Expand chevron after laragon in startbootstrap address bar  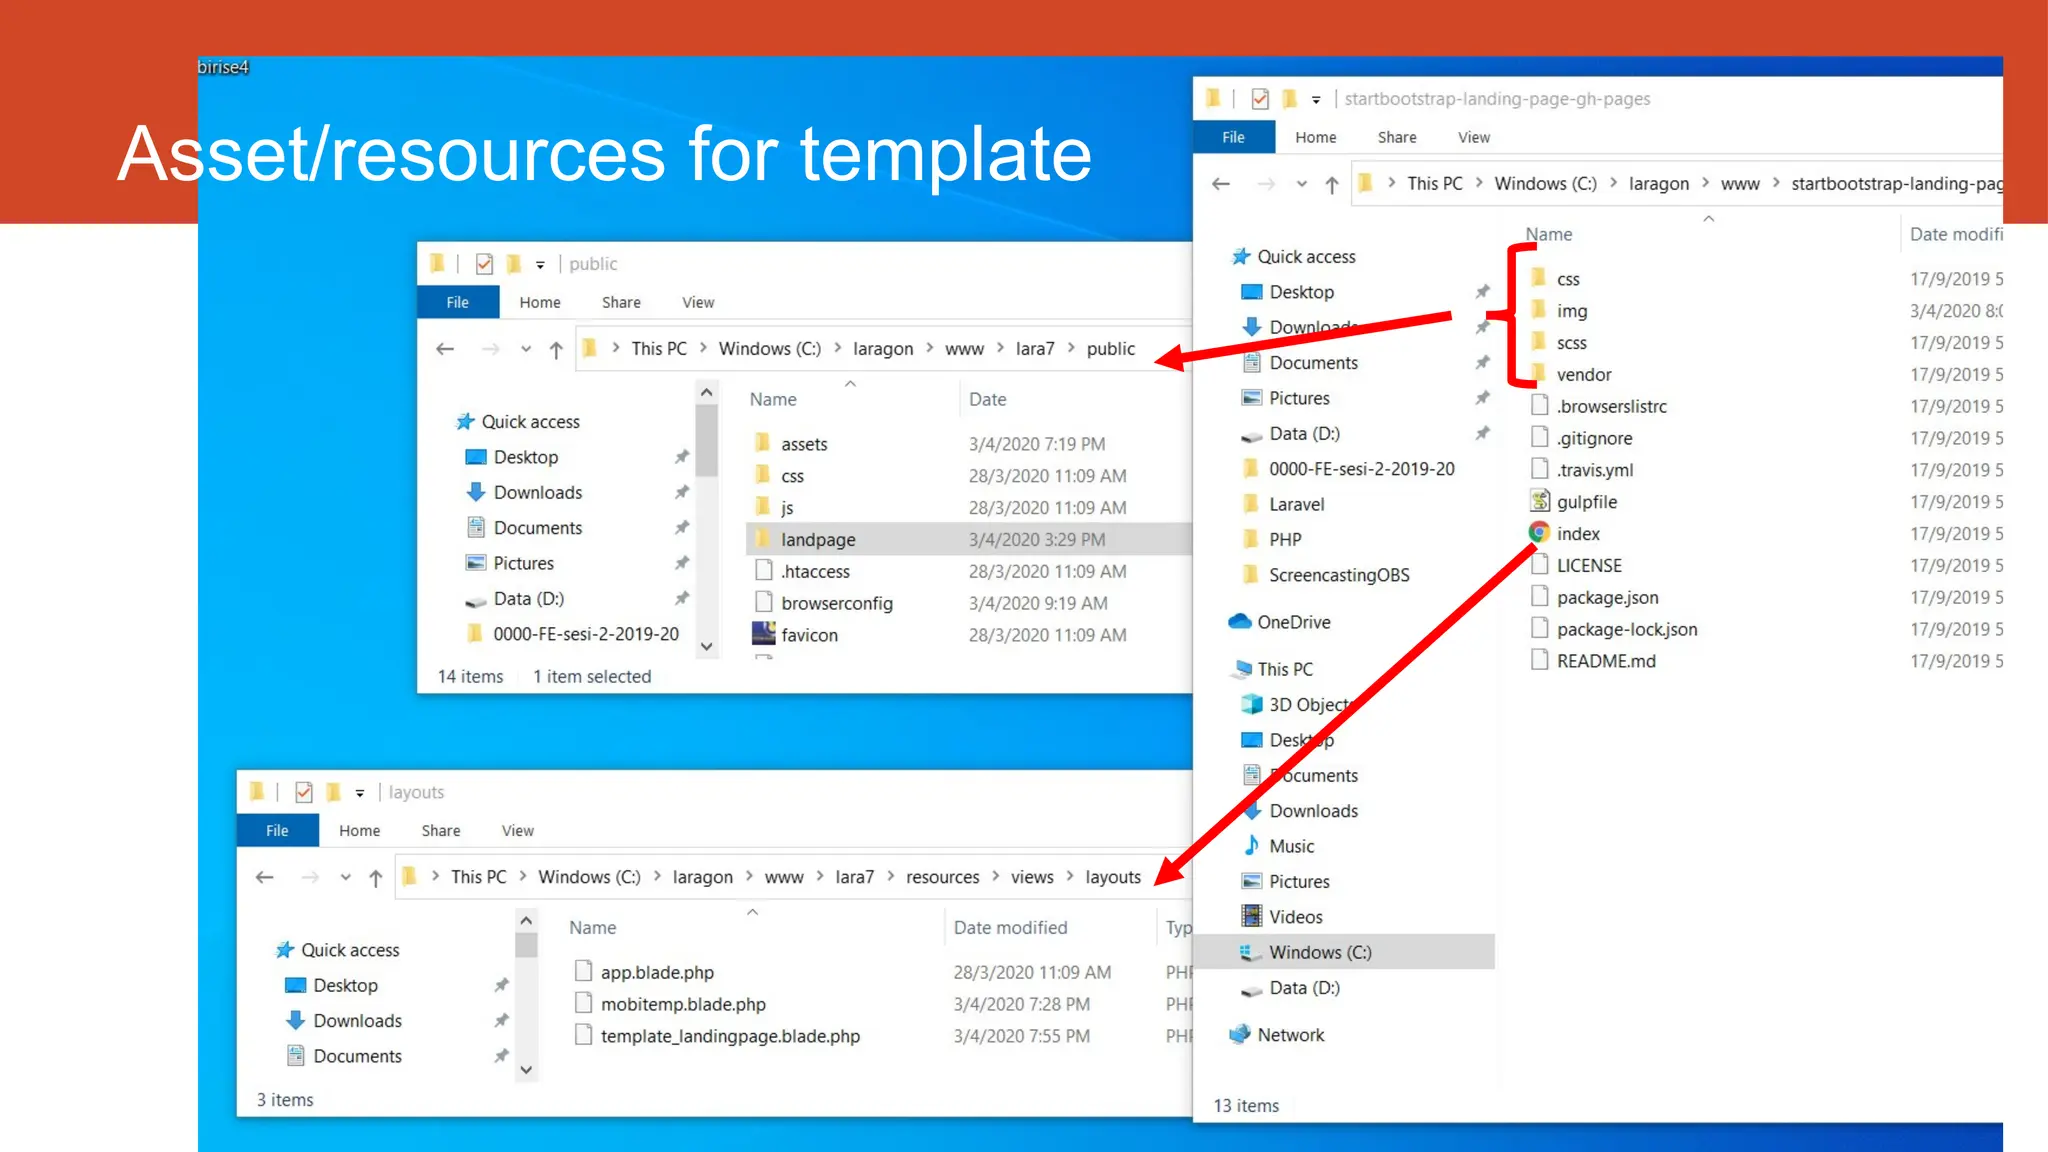(x=1705, y=183)
